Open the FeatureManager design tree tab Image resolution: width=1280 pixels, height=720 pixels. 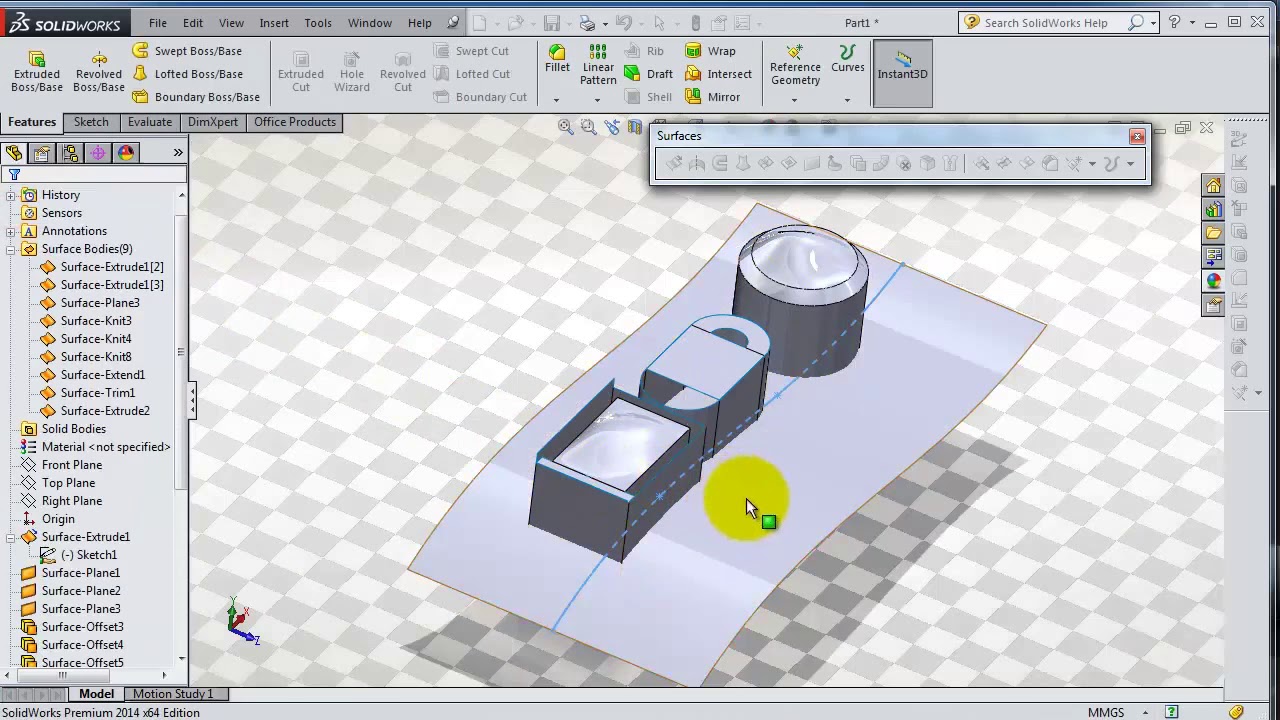click(x=14, y=153)
